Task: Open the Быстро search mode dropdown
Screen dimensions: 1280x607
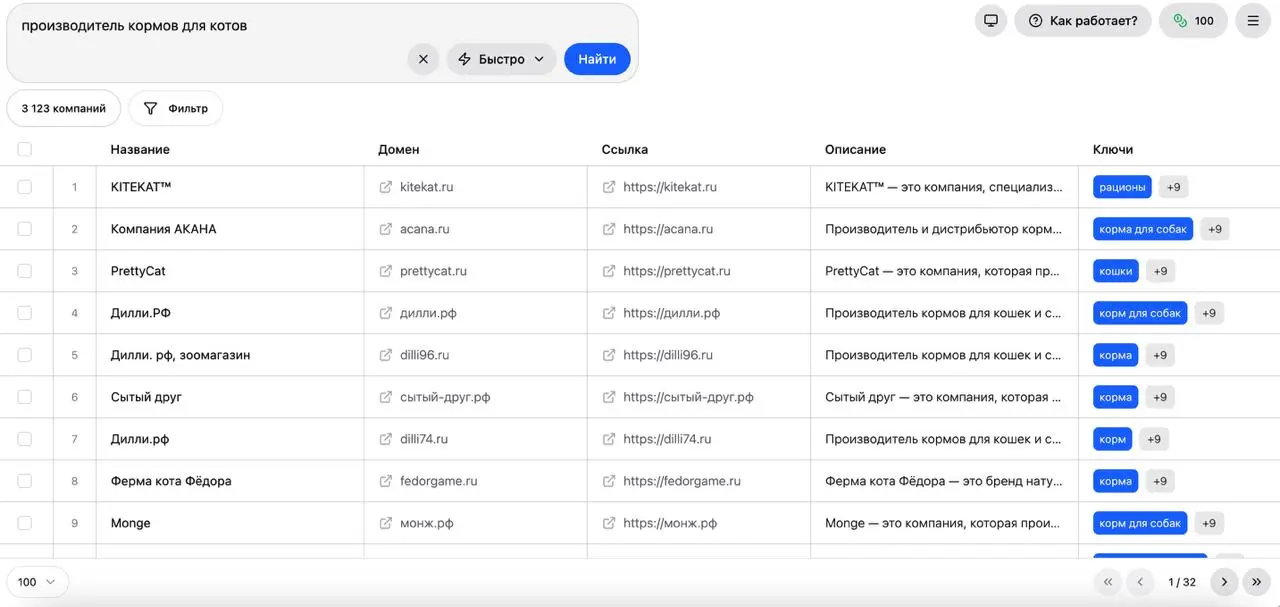Action: (x=501, y=59)
